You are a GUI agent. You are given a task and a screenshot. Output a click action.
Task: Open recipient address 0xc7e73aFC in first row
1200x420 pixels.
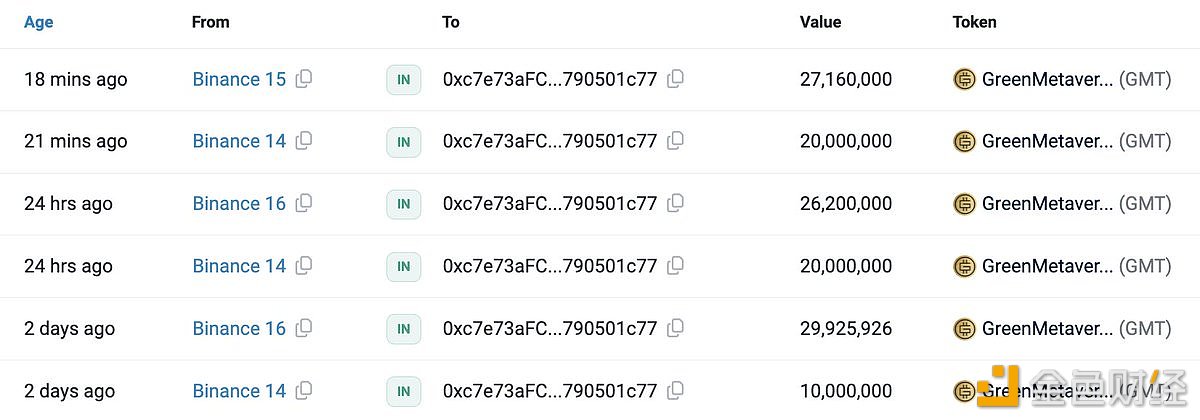coord(550,79)
